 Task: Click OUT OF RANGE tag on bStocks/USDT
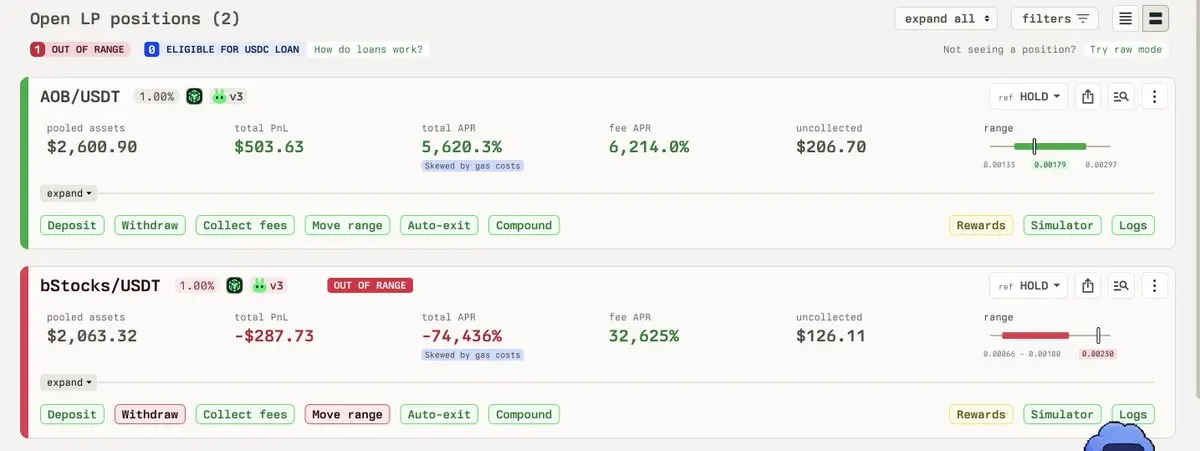(x=370, y=285)
